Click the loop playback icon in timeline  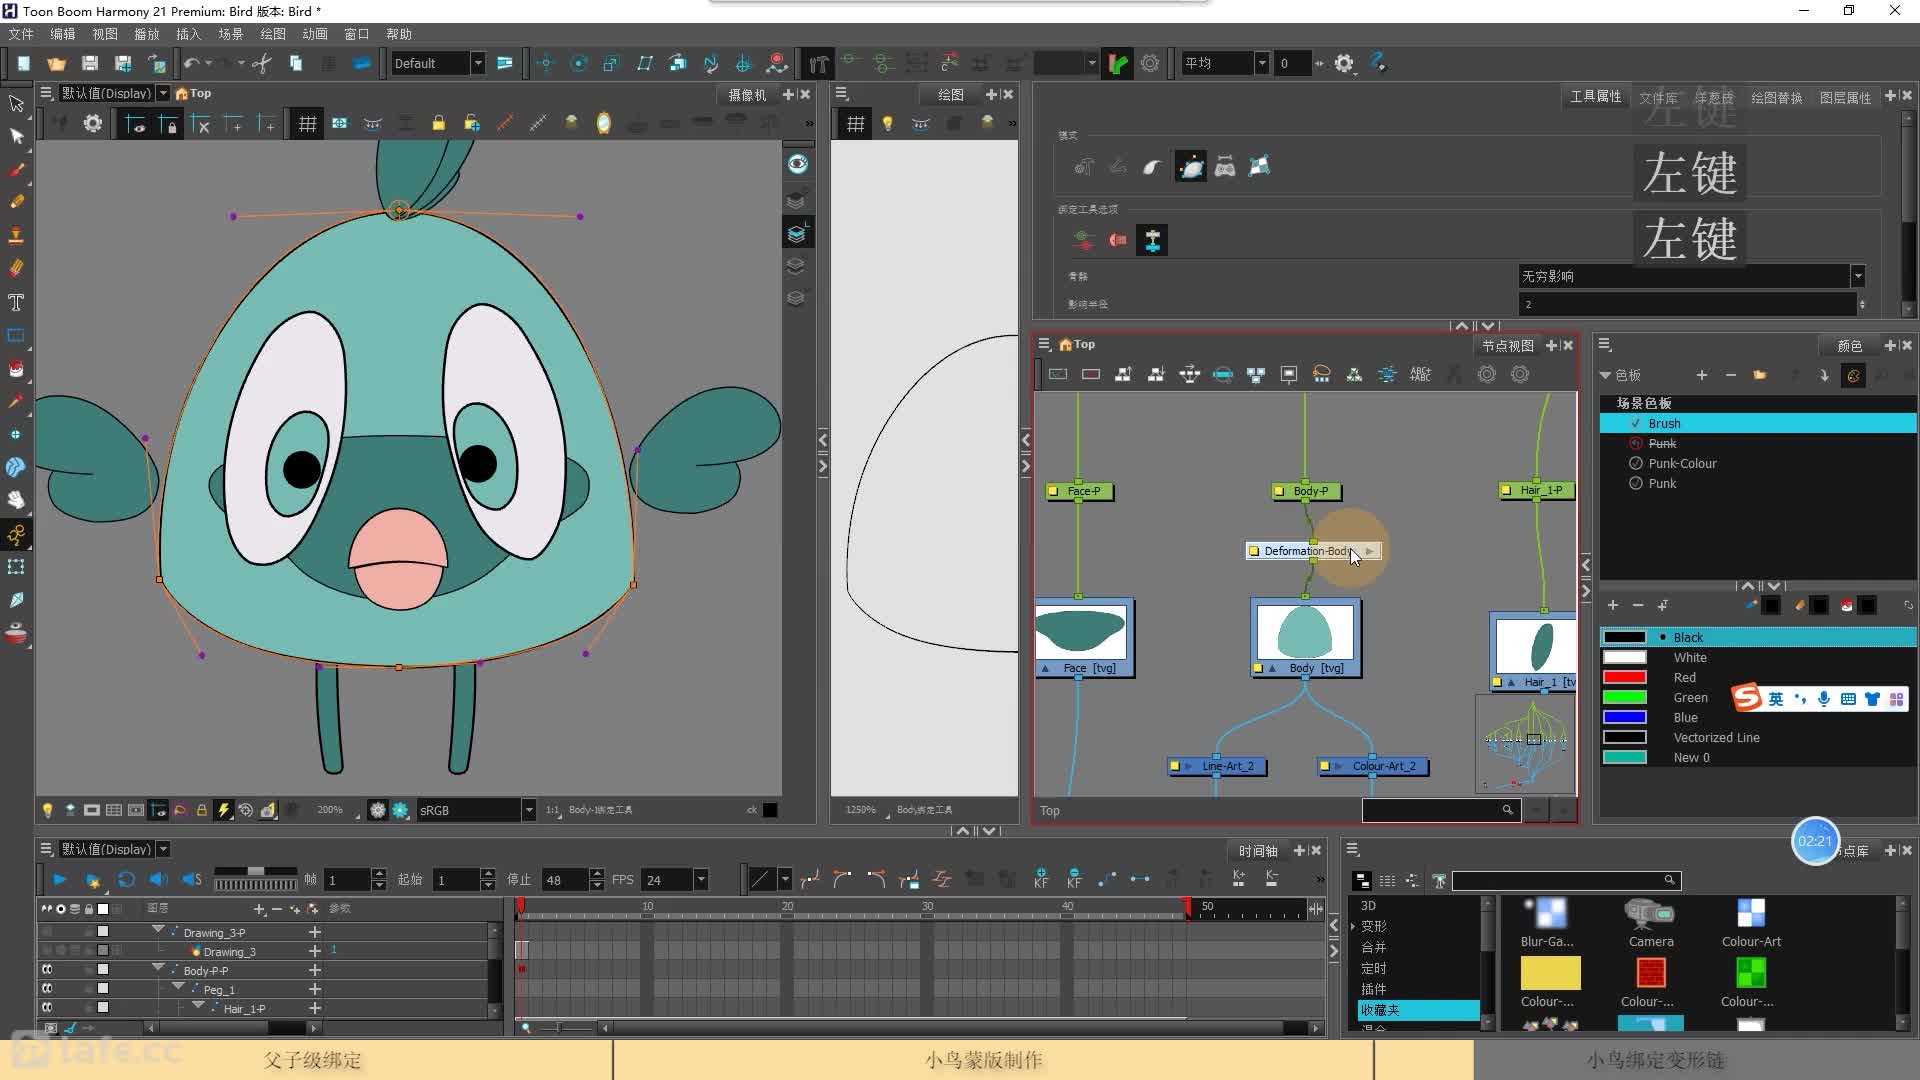[126, 880]
